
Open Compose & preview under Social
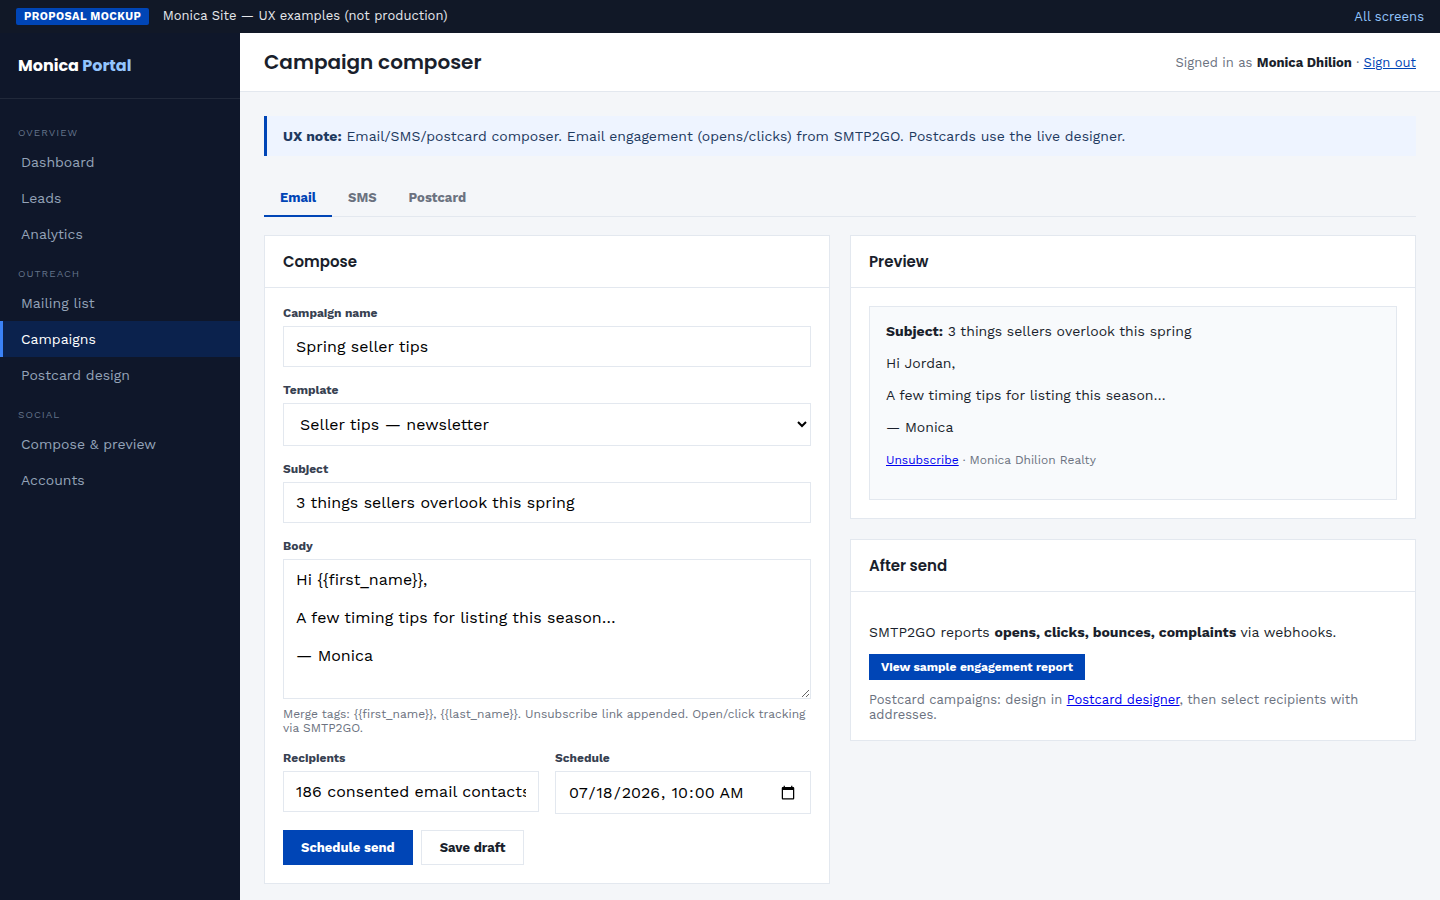(120, 444)
